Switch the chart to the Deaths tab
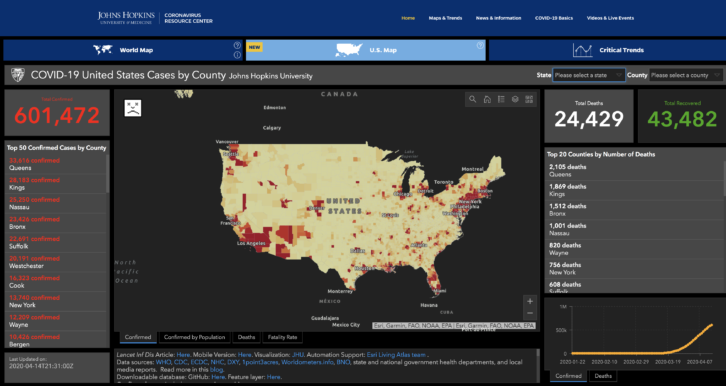 [603, 376]
